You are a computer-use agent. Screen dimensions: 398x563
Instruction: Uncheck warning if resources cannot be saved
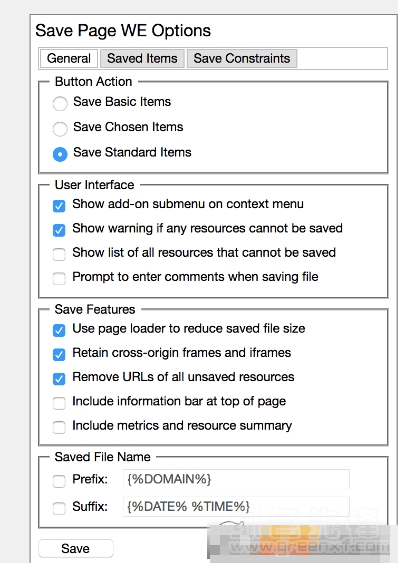(59, 230)
